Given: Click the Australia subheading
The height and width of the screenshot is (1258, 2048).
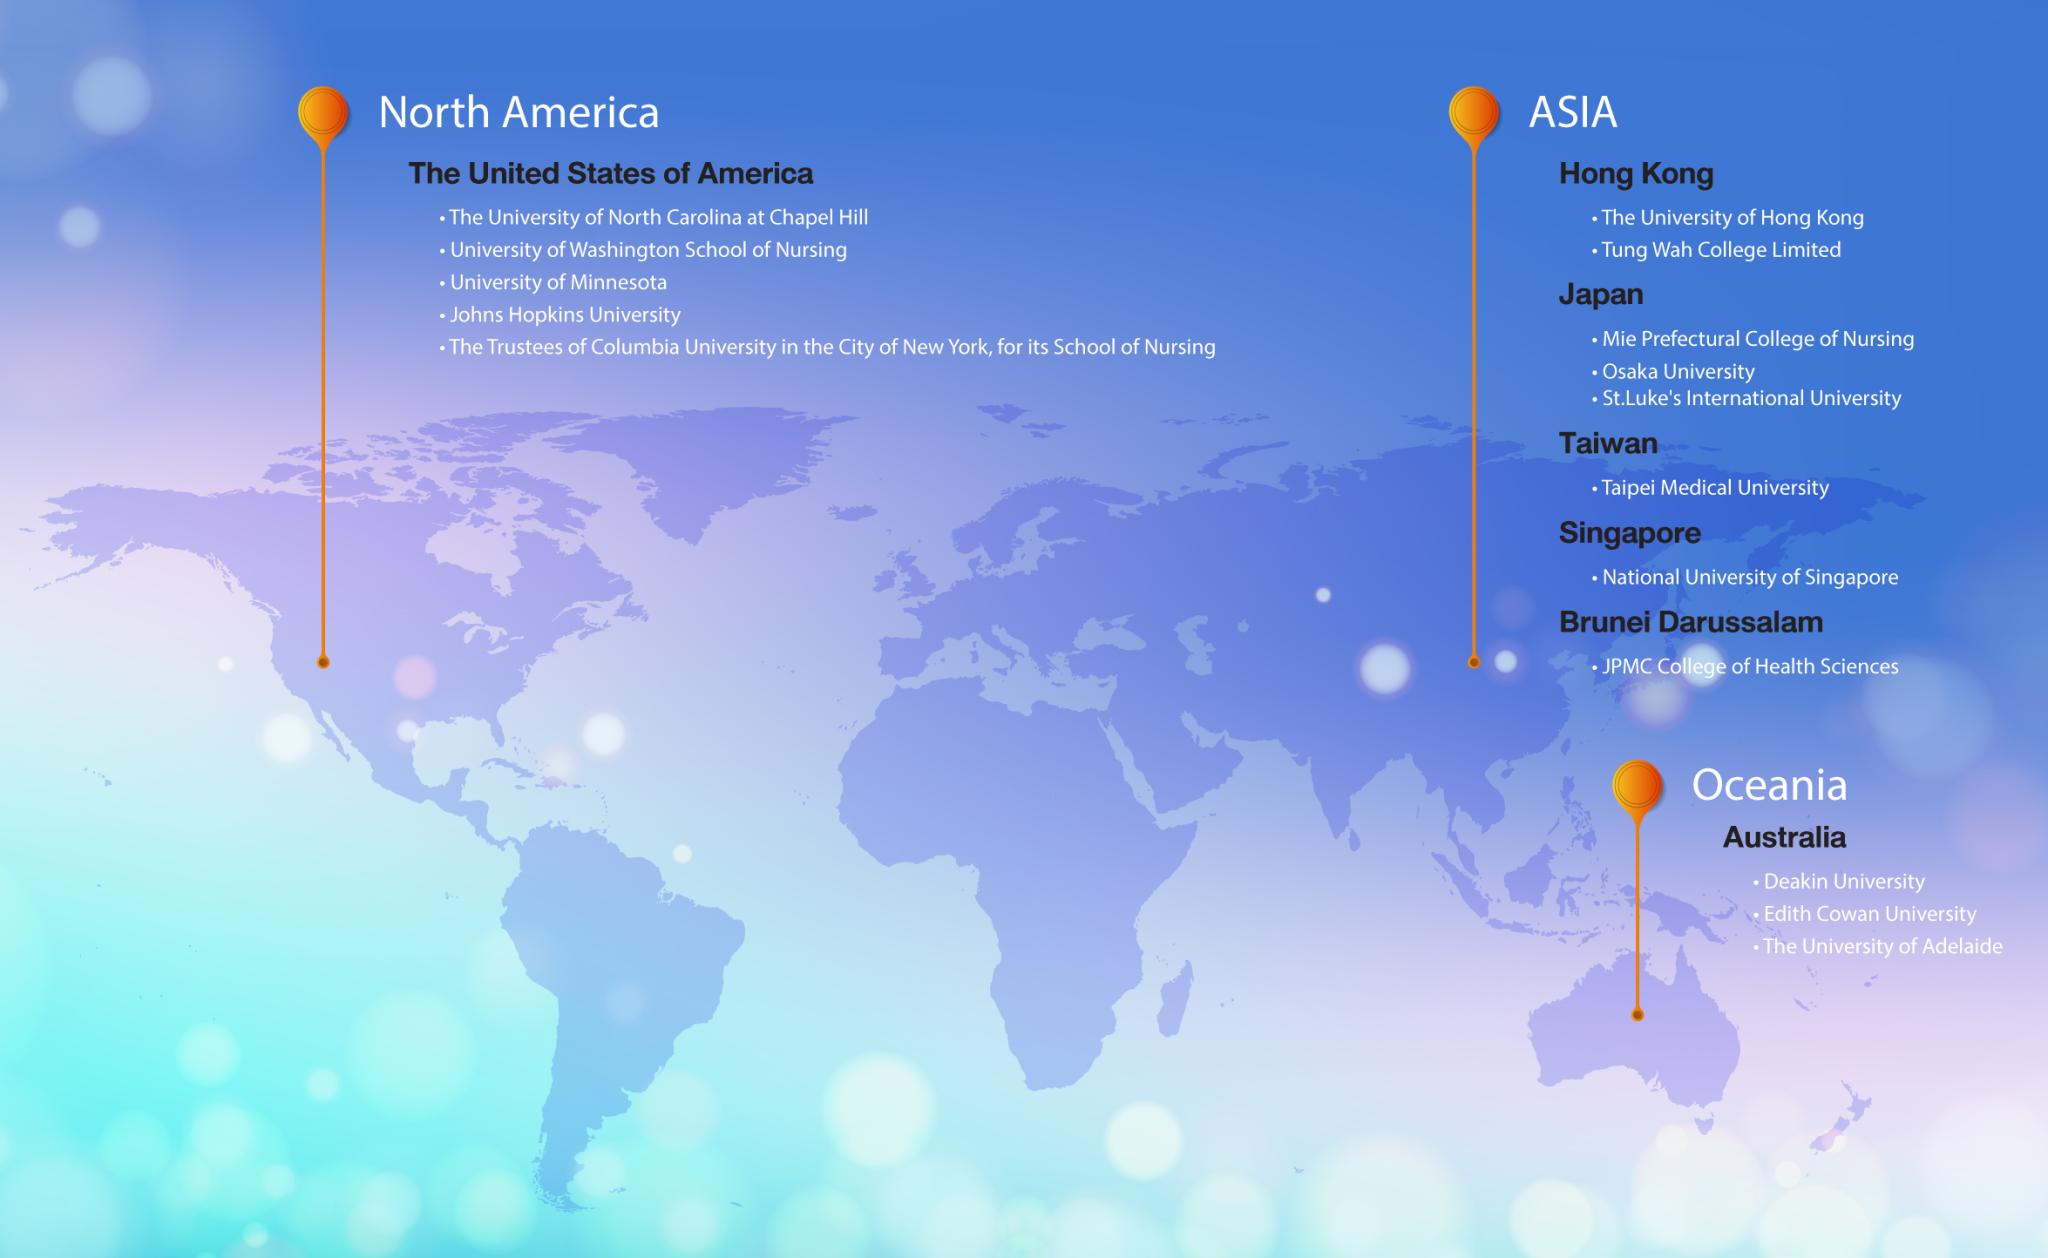Looking at the screenshot, I should (x=1785, y=837).
